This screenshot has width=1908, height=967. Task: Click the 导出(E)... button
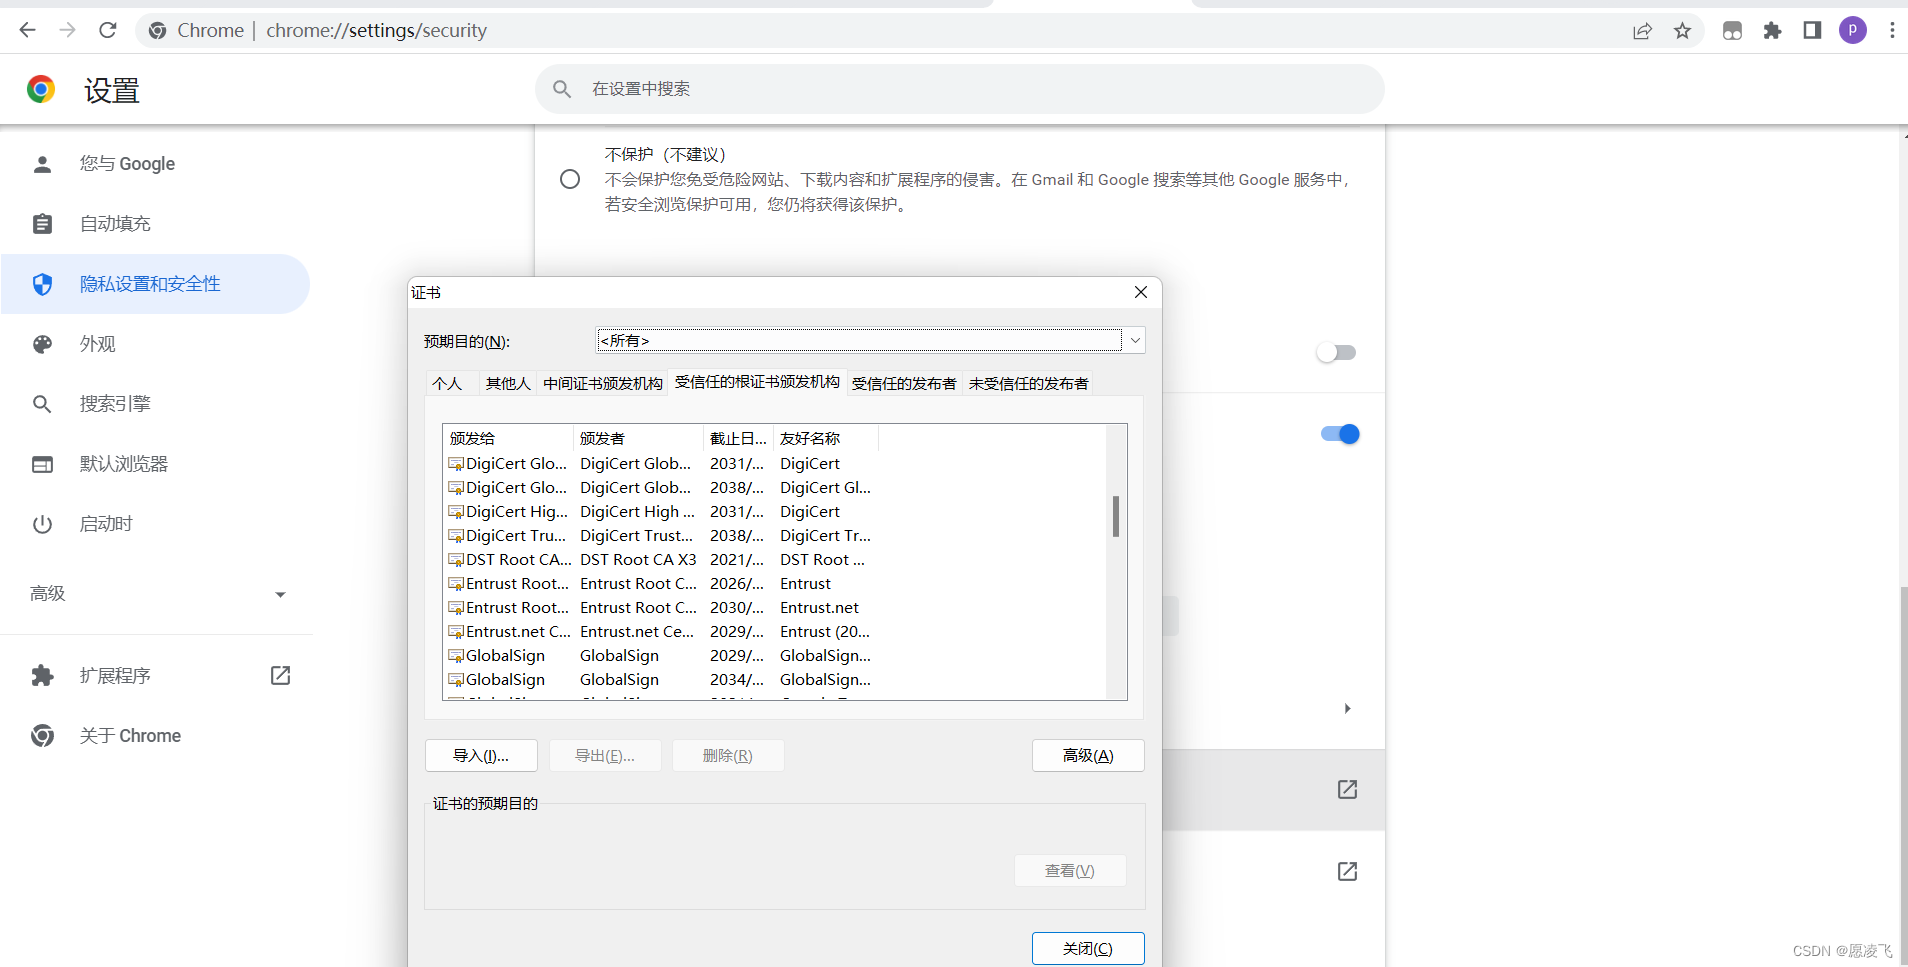pos(605,756)
